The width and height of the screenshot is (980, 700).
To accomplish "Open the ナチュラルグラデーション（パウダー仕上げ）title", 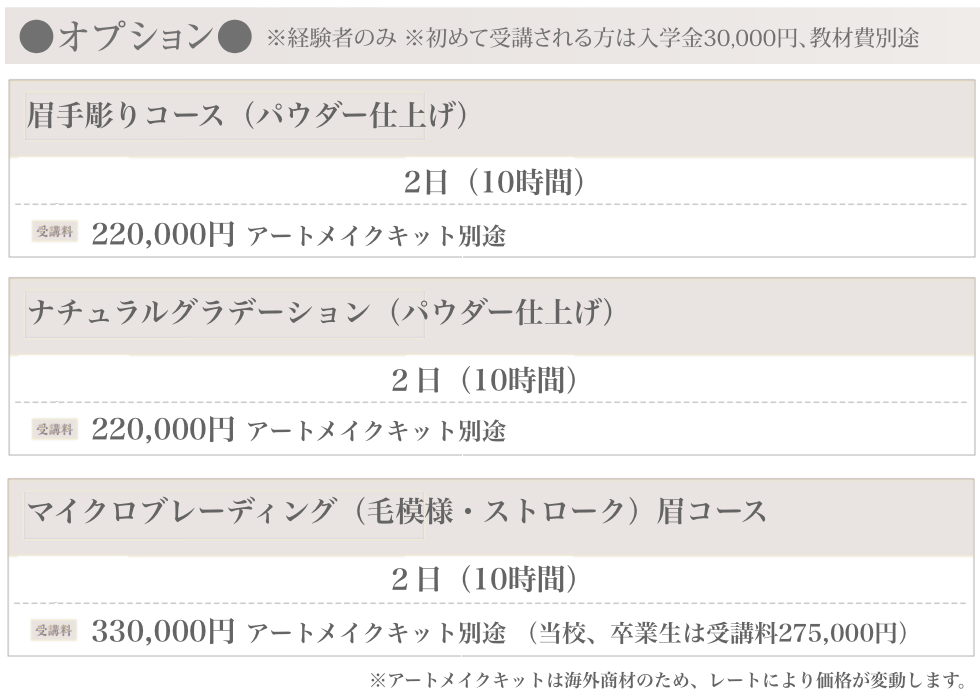I will 320,312.
